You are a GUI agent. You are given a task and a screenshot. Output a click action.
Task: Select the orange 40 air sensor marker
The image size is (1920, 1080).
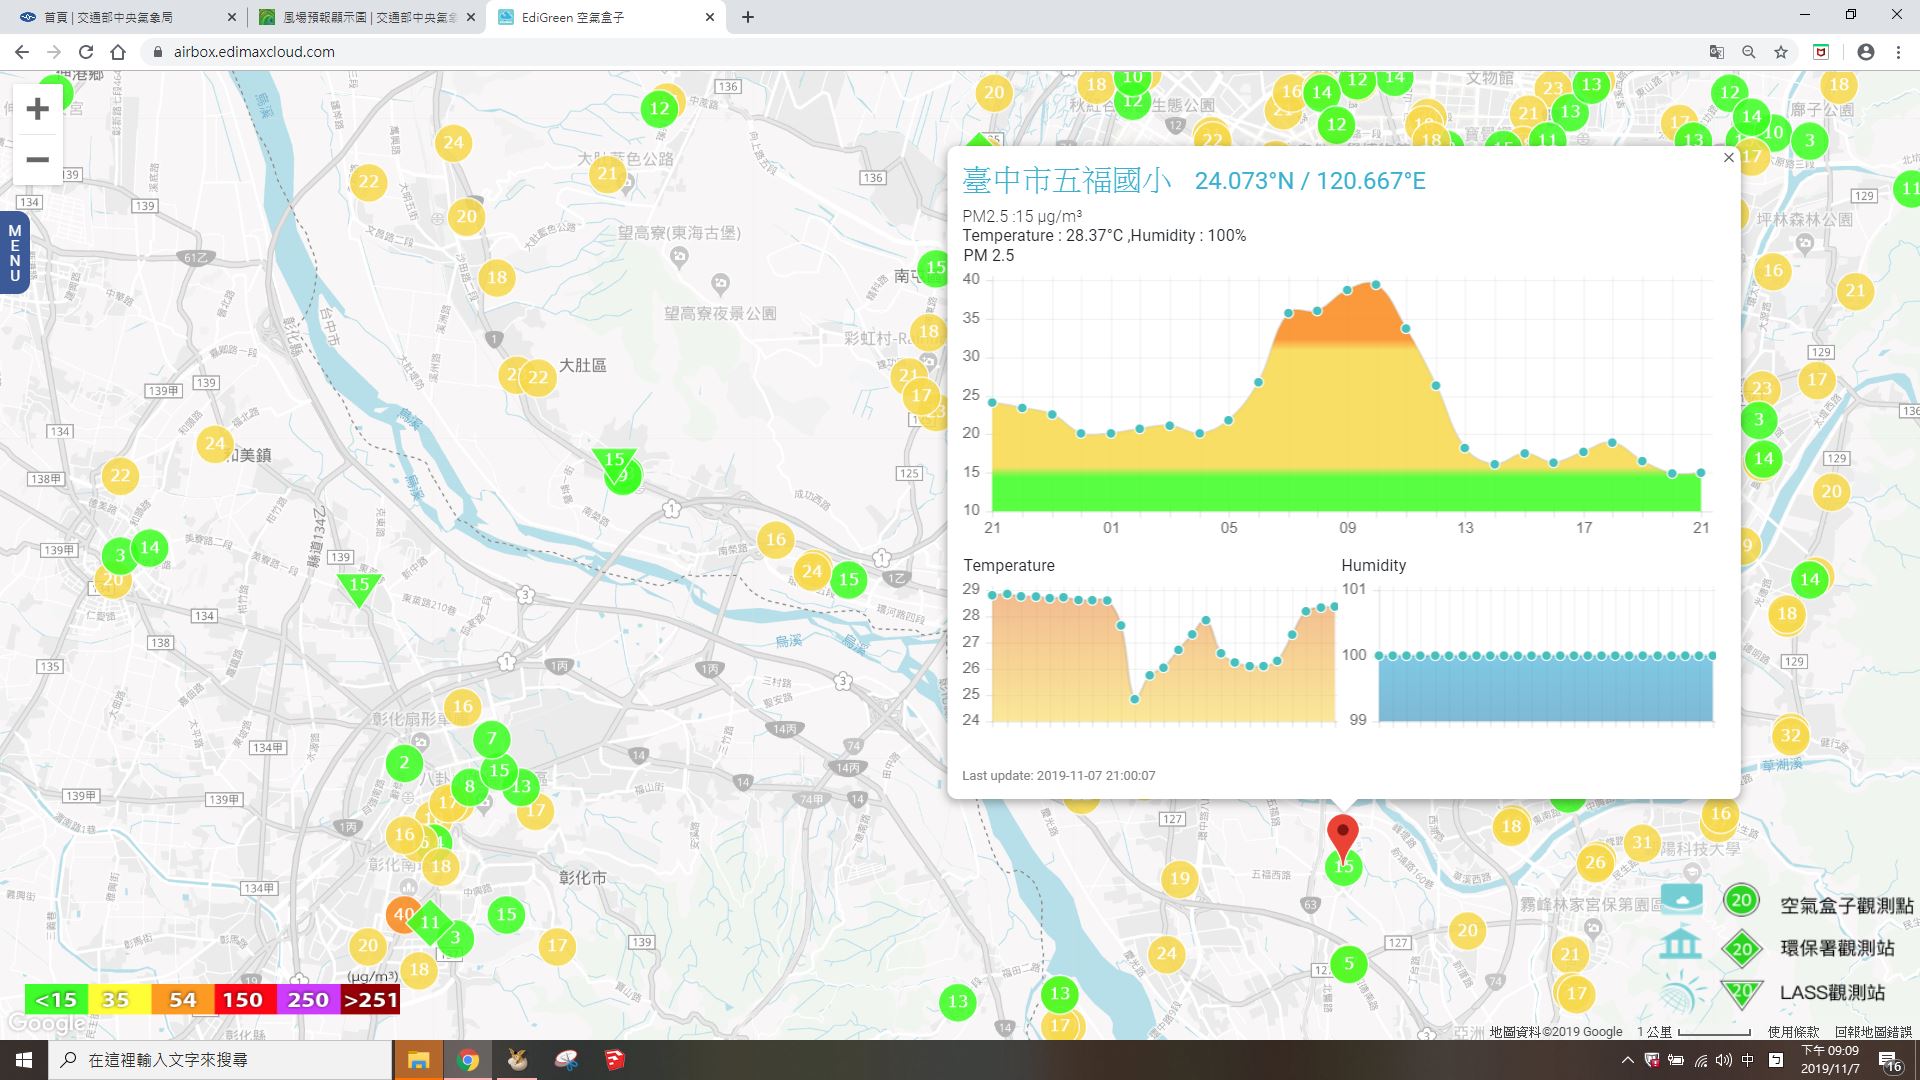[x=401, y=913]
